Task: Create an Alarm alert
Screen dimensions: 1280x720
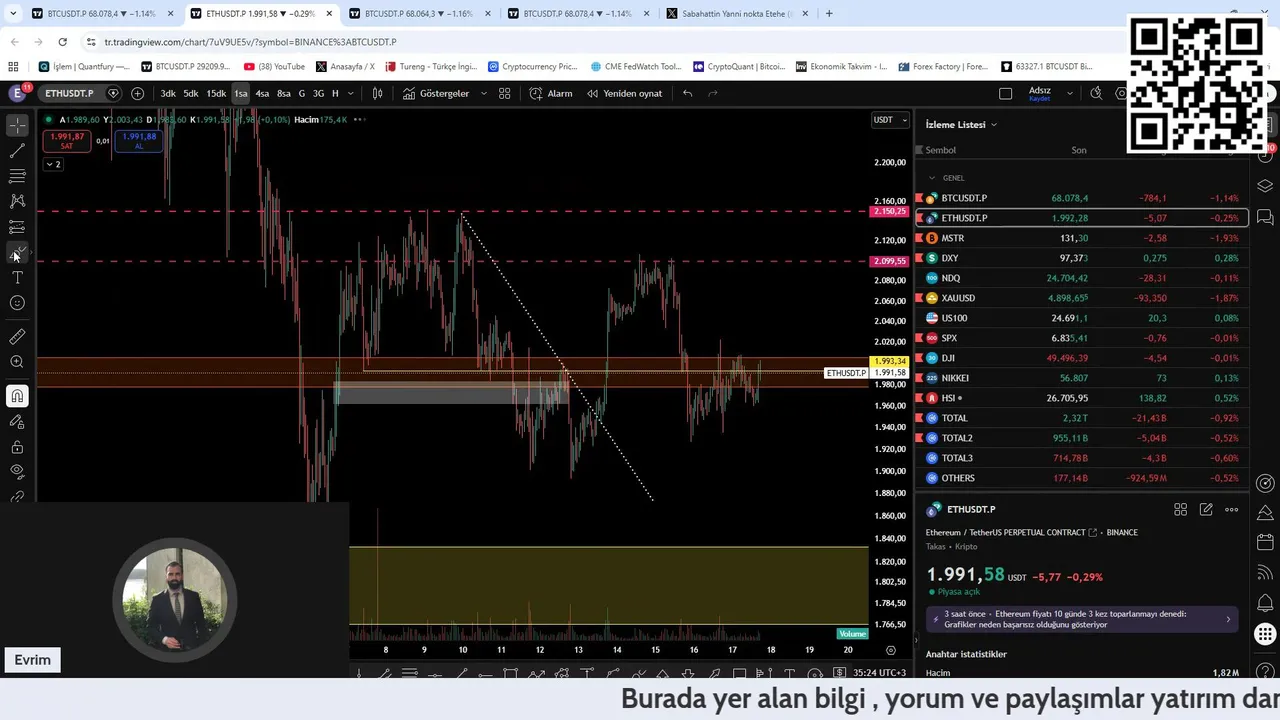Action: (551, 93)
